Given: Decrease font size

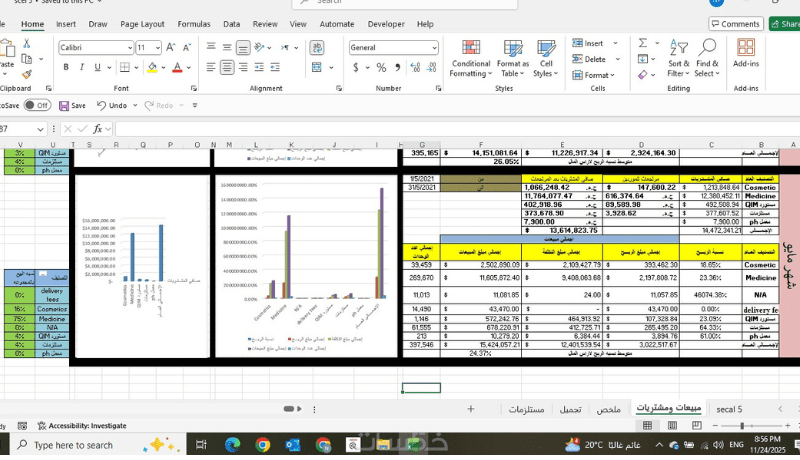Looking at the screenshot, I should (x=187, y=47).
